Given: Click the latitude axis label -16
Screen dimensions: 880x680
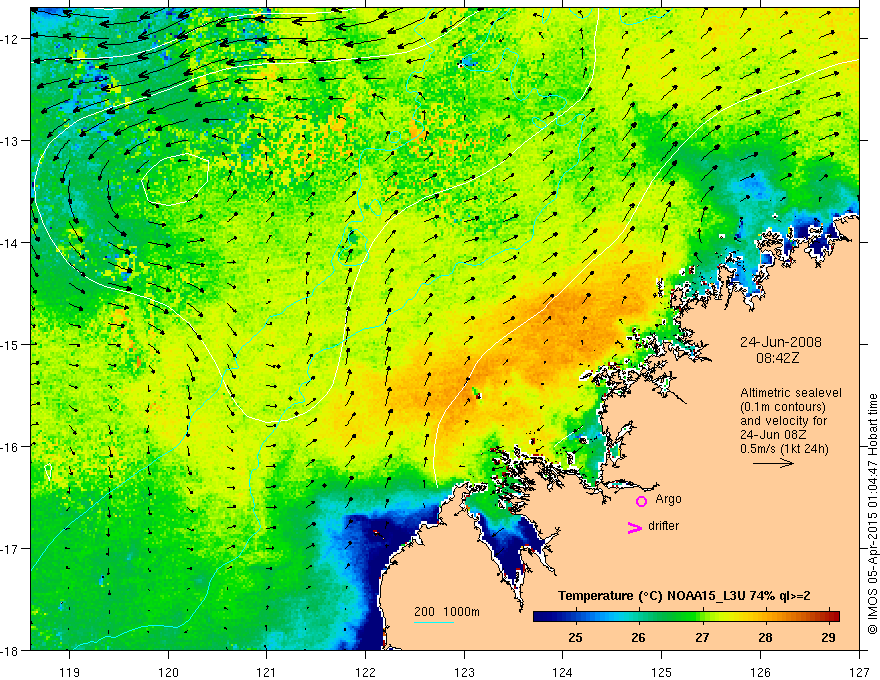Looking at the screenshot, I should click(11, 447).
